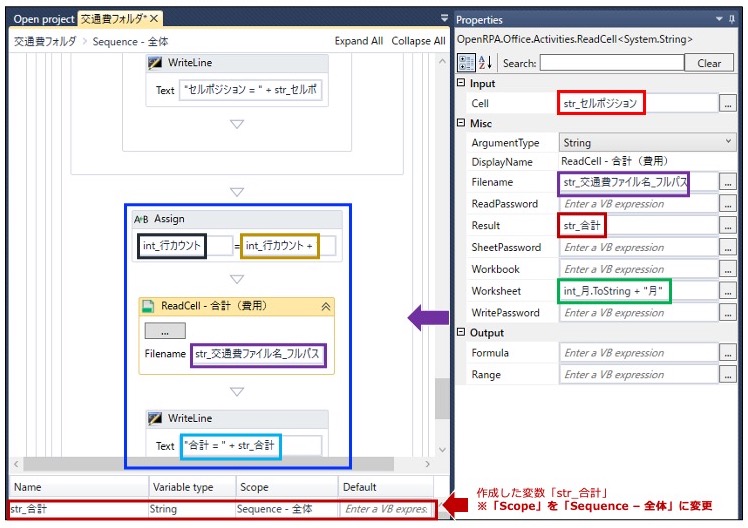Open the document tab list dropdown arrow
748x528 pixels.
point(444,18)
